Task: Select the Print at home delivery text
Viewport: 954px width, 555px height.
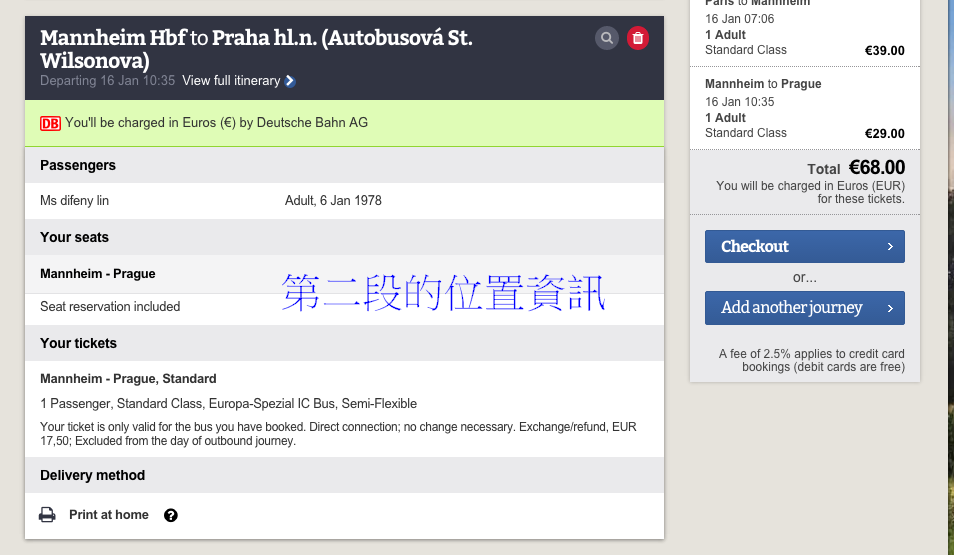Action: tap(109, 515)
